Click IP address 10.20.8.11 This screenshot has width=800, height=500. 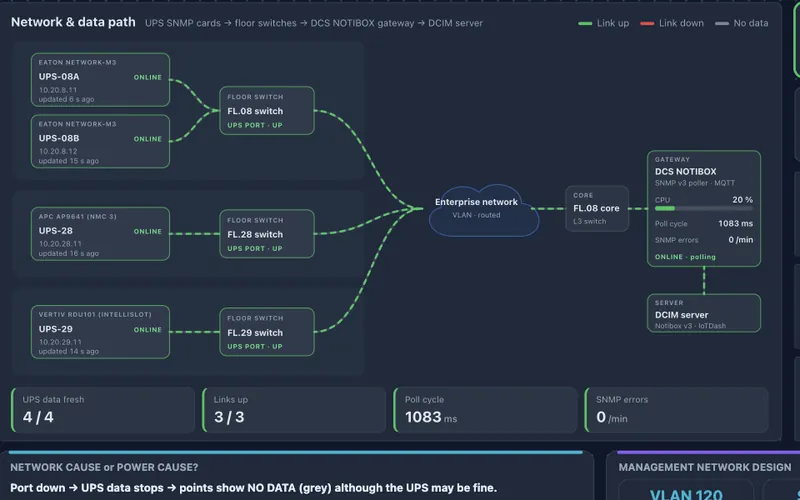[58, 90]
